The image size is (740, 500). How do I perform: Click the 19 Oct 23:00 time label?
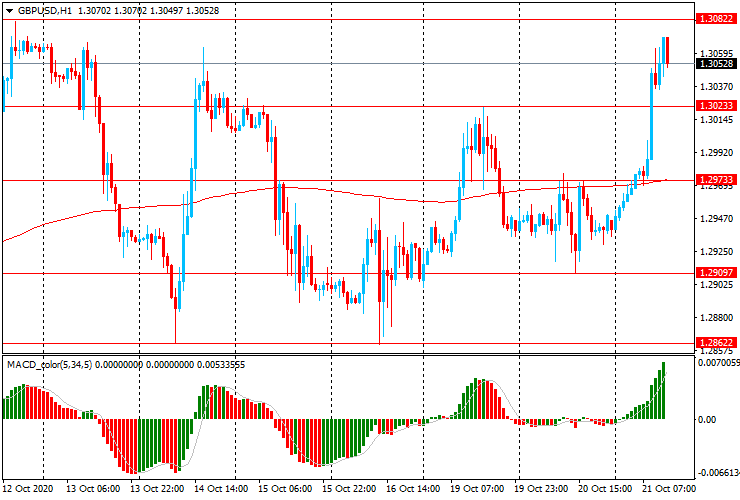(x=541, y=489)
